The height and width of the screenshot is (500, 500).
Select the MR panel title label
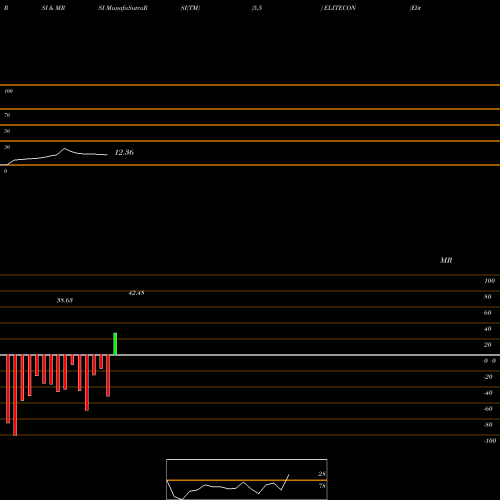click(x=446, y=260)
